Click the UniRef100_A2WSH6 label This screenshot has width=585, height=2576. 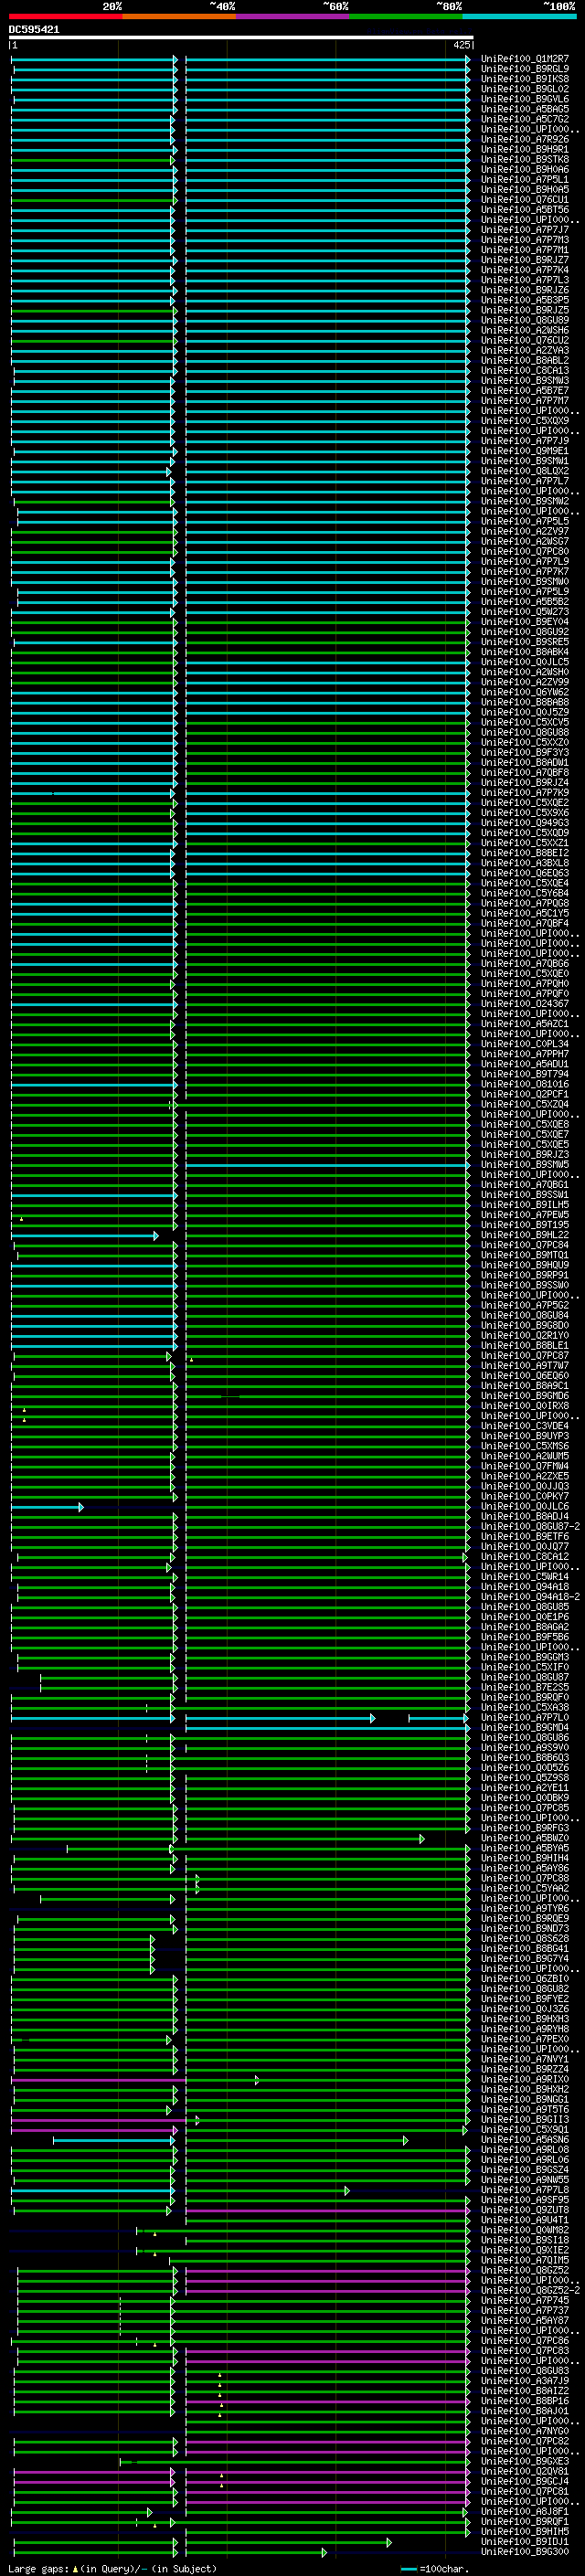click(x=525, y=330)
